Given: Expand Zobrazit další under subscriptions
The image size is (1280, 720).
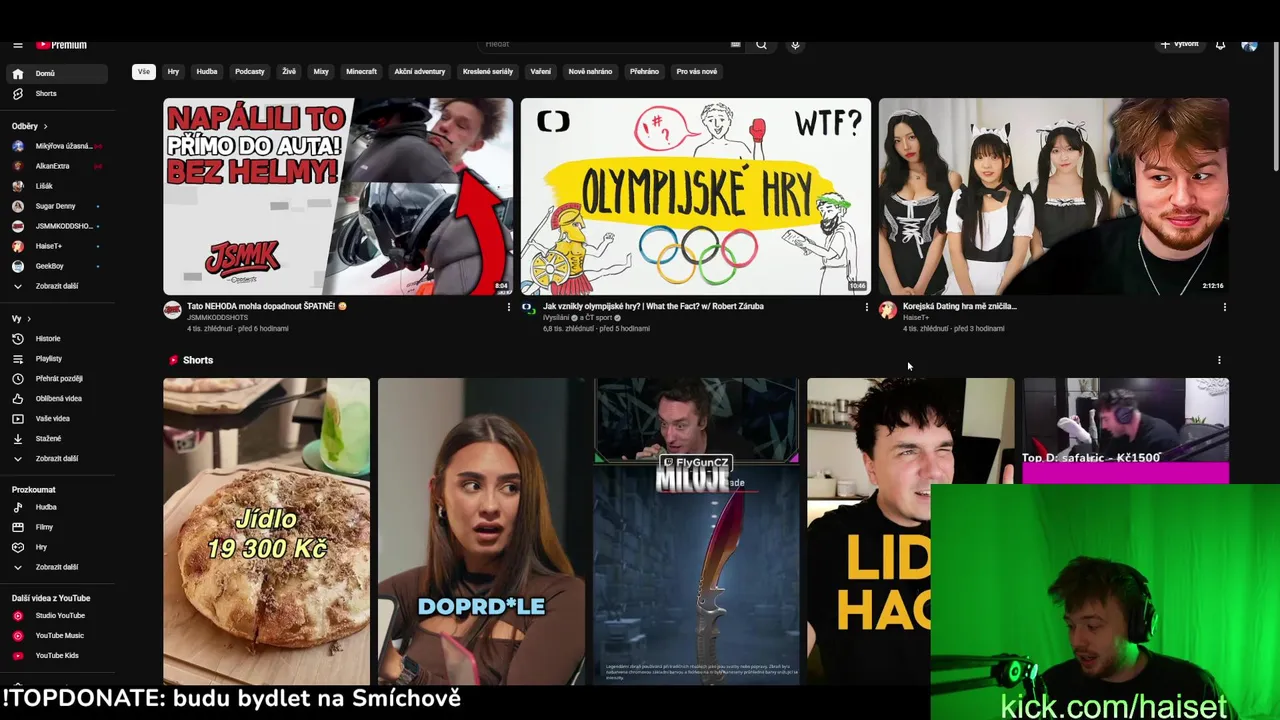Looking at the screenshot, I should [x=56, y=286].
